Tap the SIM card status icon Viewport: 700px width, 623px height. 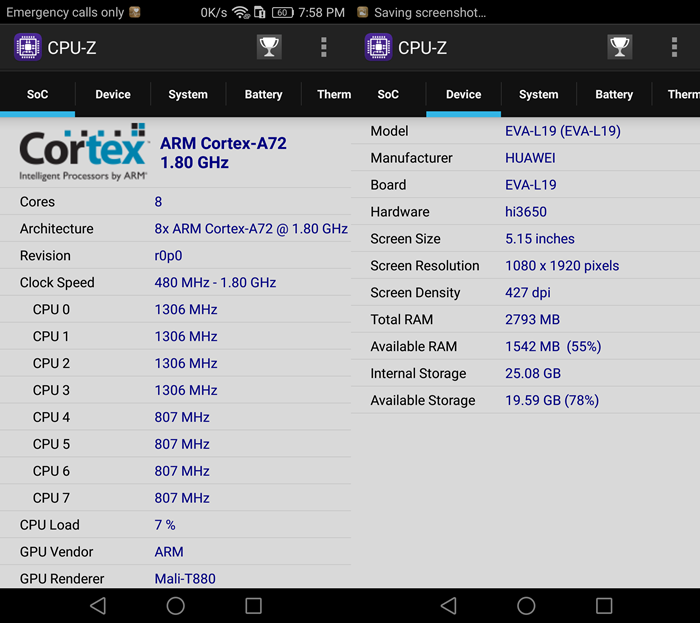(260, 12)
